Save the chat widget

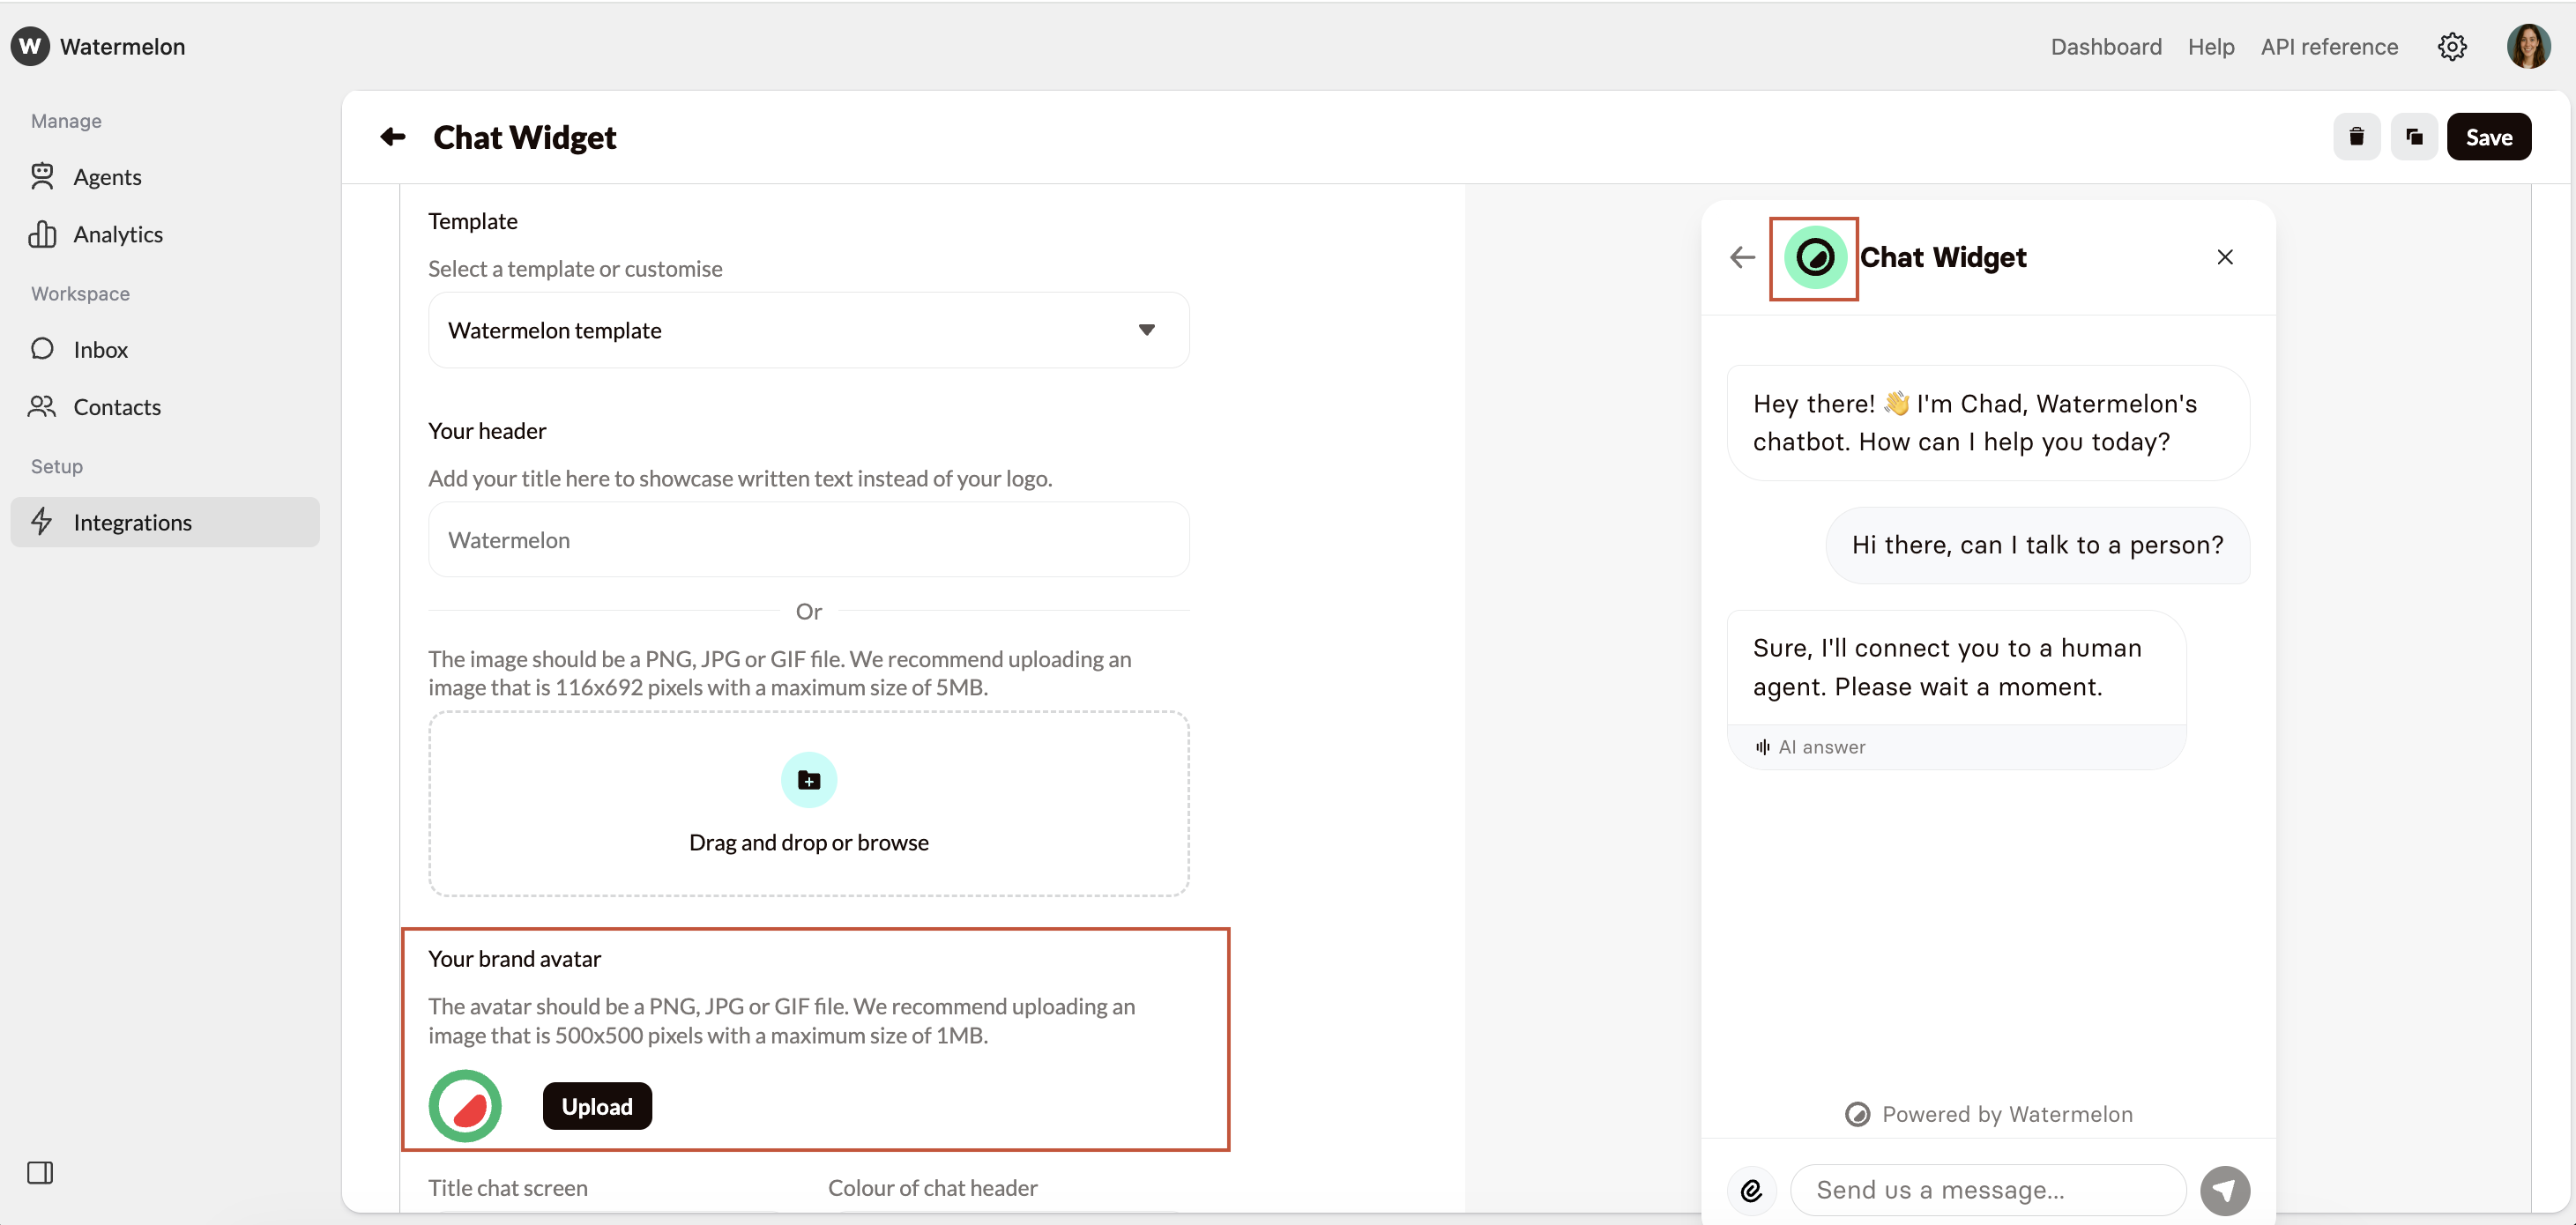pos(2488,137)
